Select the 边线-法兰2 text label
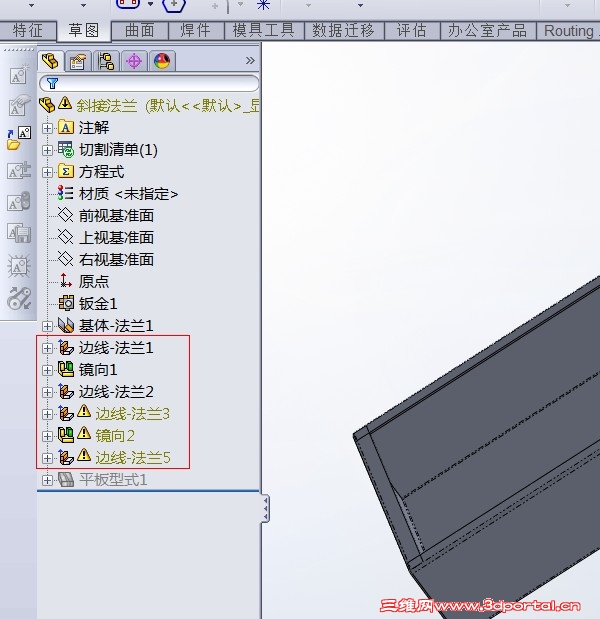Screen dimensions: 600x619 116,392
